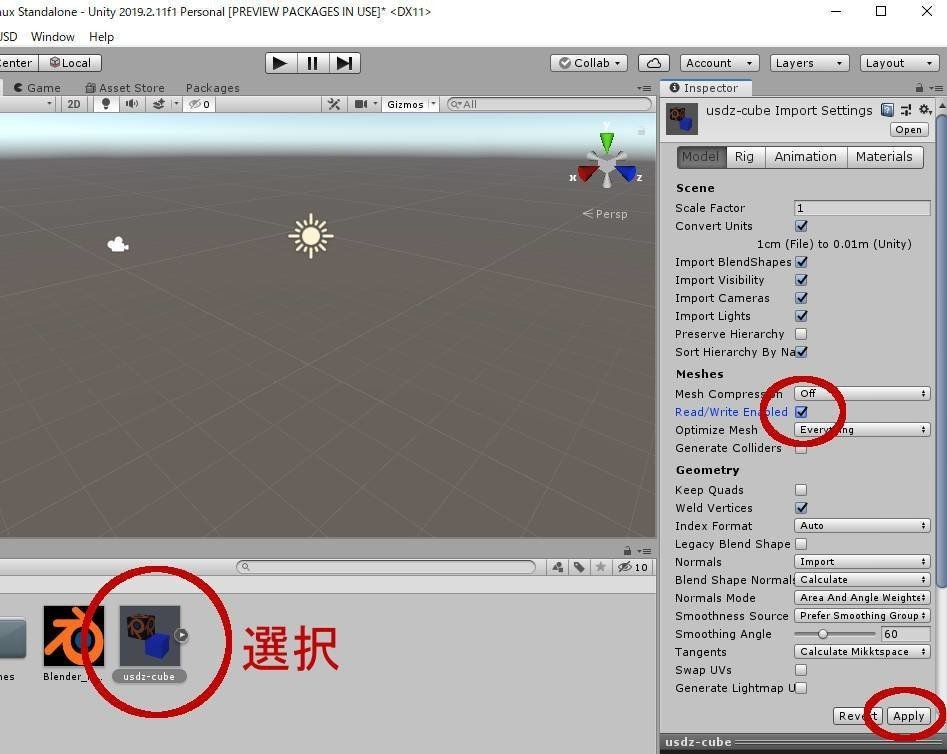This screenshot has height=754, width=947.
Task: Toggle the Local handle rotation button
Action: click(70, 63)
